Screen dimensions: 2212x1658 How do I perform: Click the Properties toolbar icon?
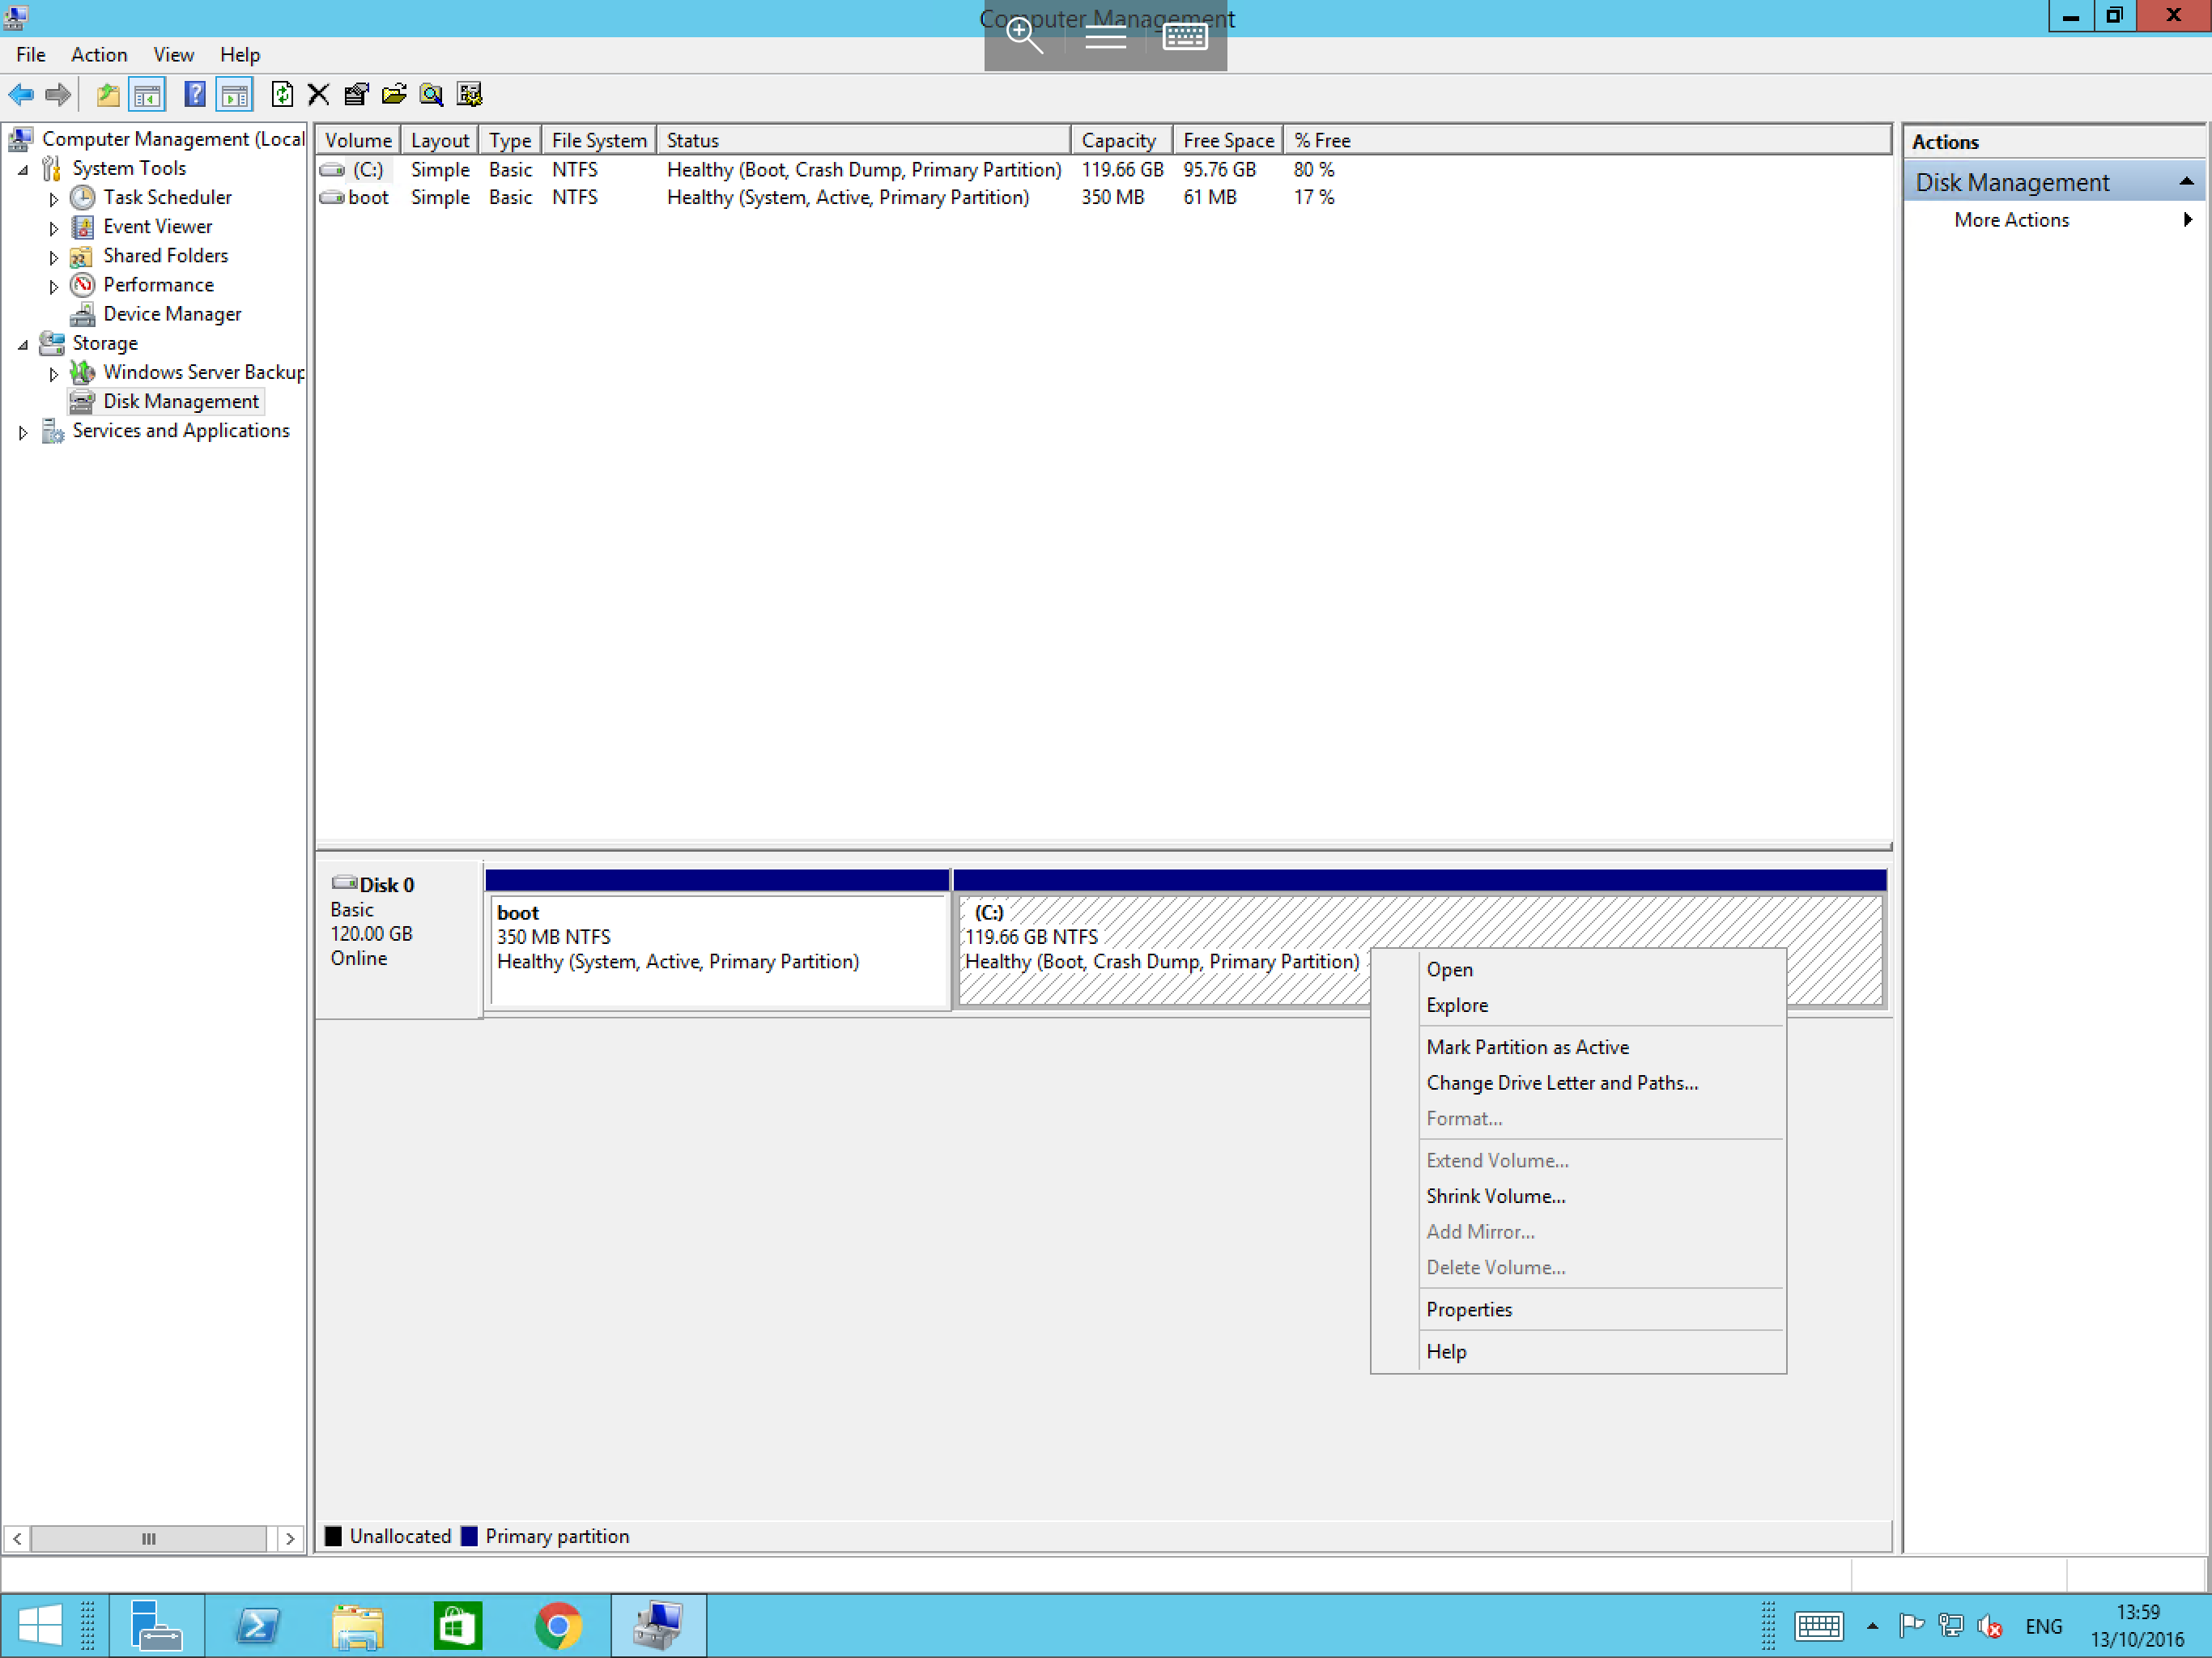356,95
